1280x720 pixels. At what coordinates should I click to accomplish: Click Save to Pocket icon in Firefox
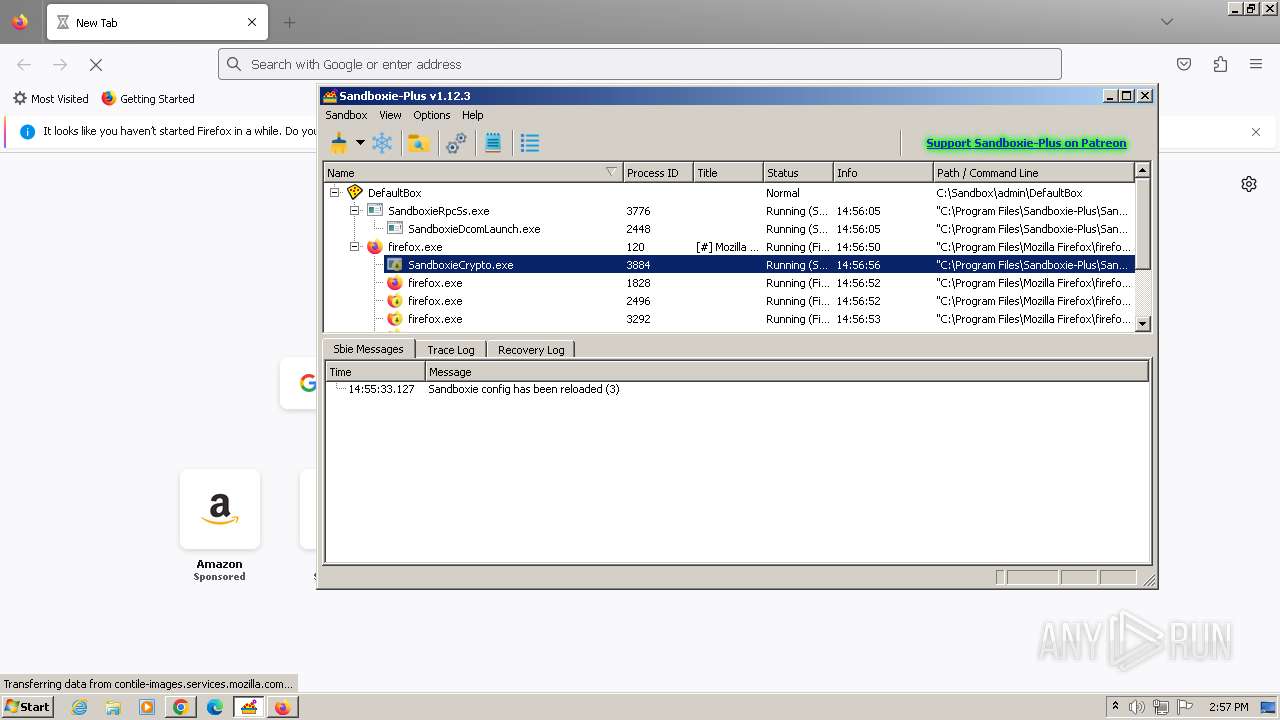pyautogui.click(x=1184, y=64)
